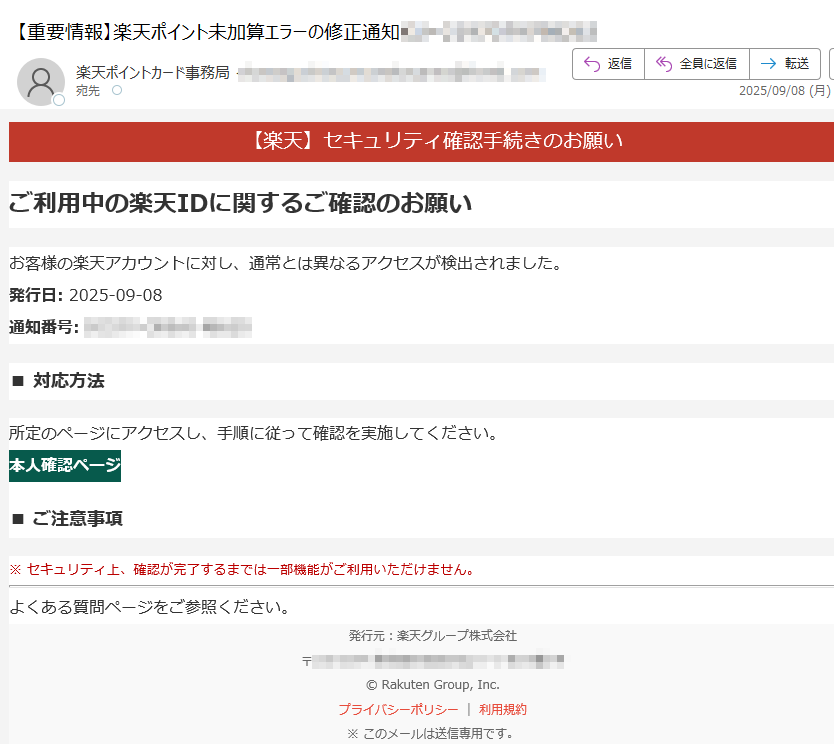Click heading ご利用中の楽天IDに関するご確認のお願い

click(240, 203)
